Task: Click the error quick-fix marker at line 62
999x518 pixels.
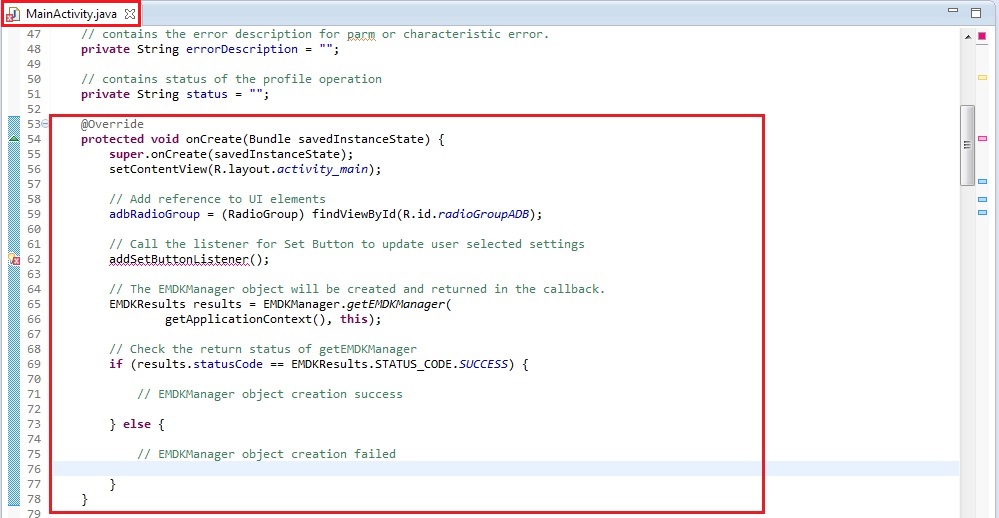Action: coord(13,259)
